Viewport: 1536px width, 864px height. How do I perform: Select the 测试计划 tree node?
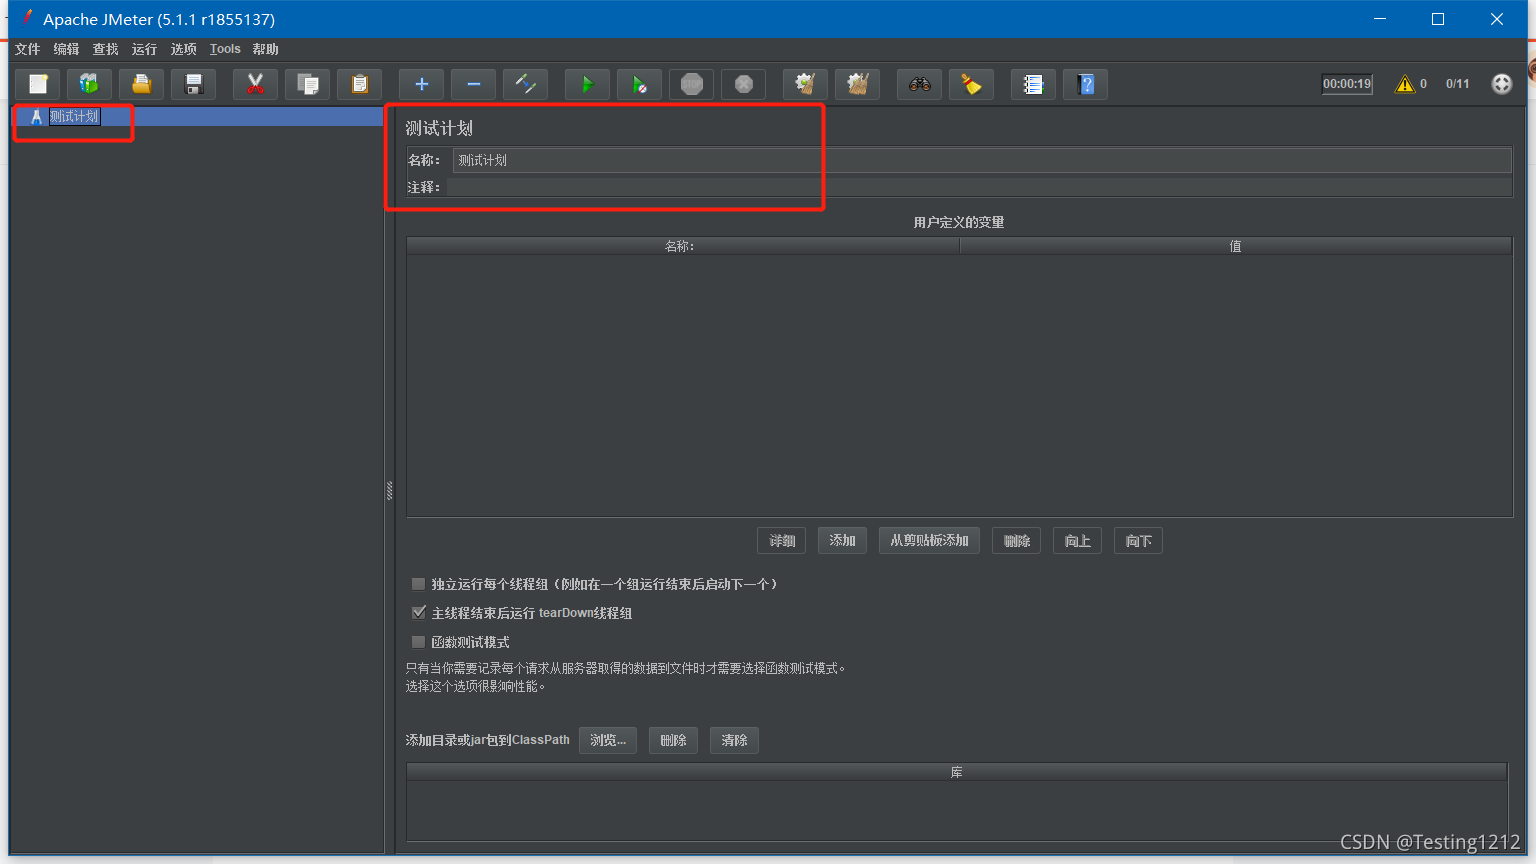click(x=74, y=117)
